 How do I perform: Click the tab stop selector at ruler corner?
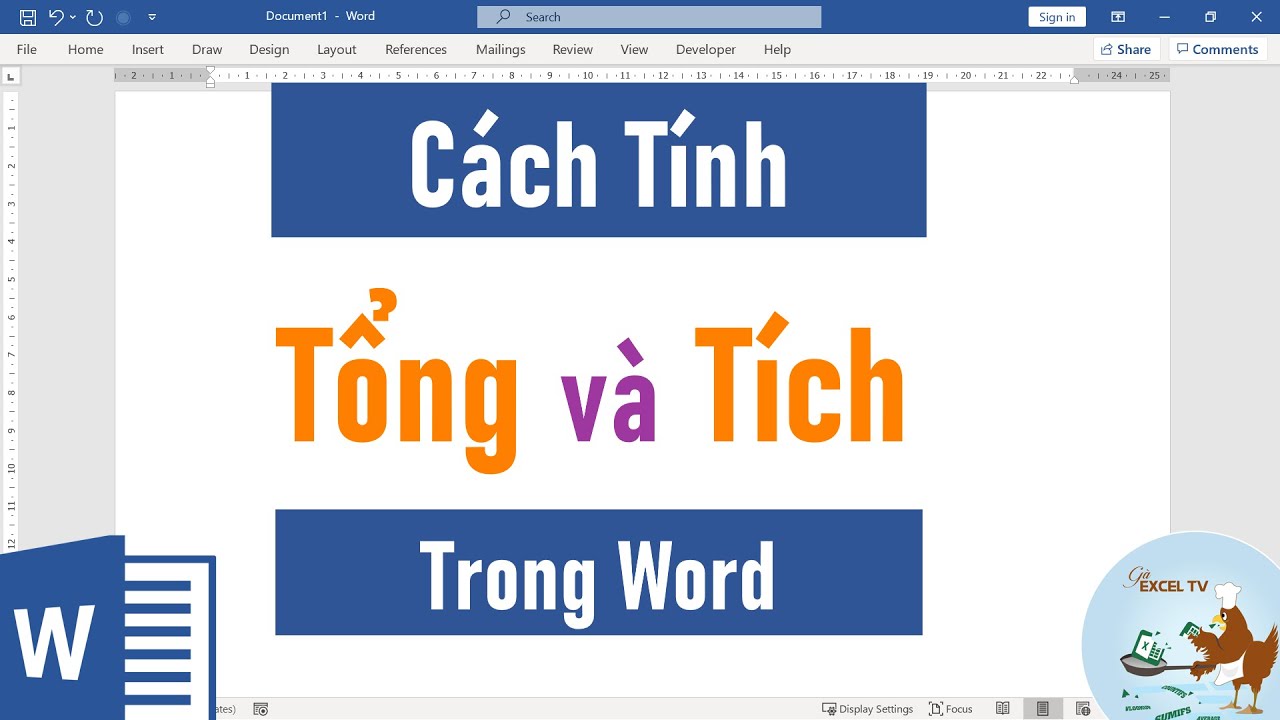pos(11,76)
